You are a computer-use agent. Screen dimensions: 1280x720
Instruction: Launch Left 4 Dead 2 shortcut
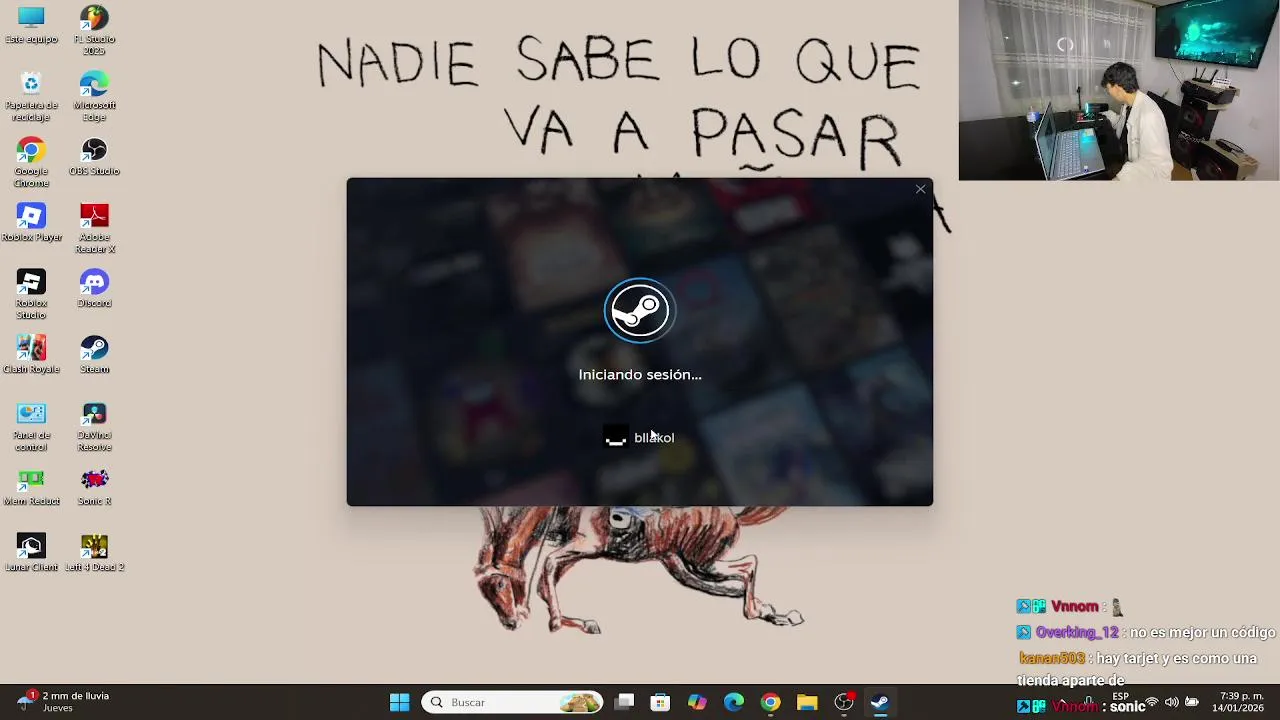point(94,553)
